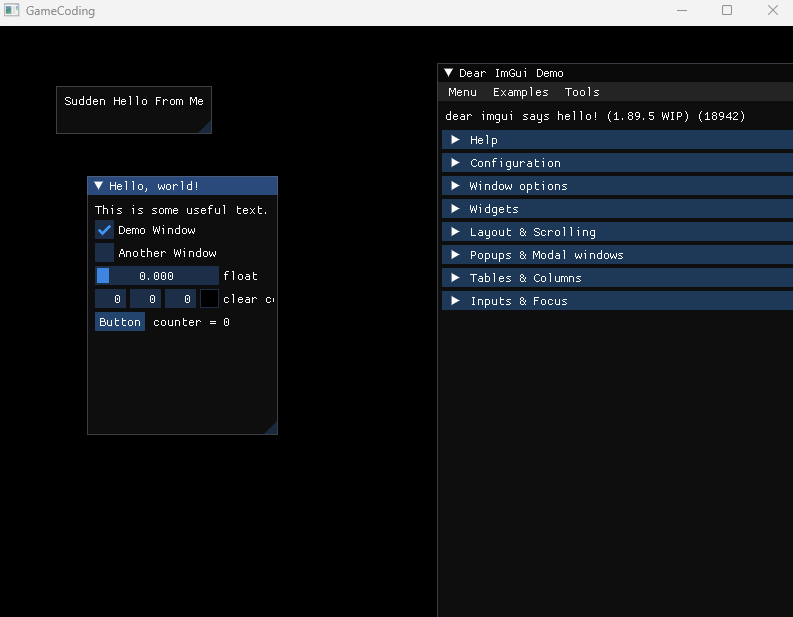Screen dimensions: 793x617
Task: Click the third clear color value field
Action: coord(180,299)
